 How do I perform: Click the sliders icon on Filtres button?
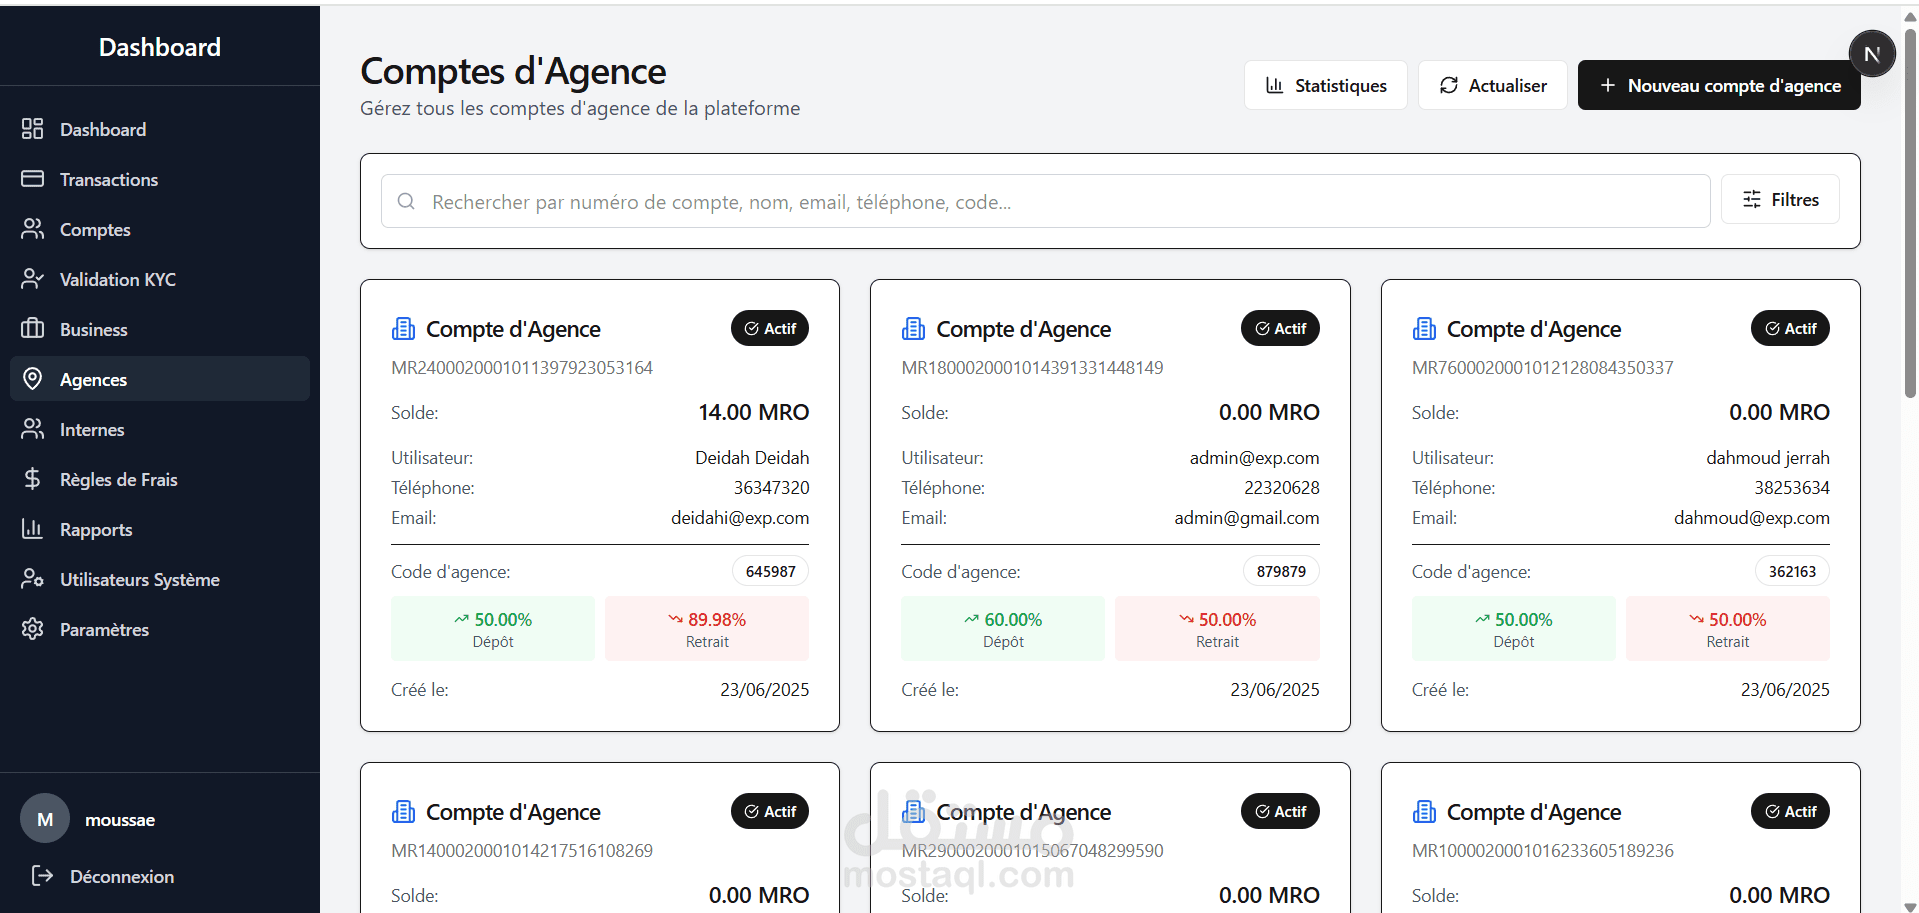(x=1752, y=199)
